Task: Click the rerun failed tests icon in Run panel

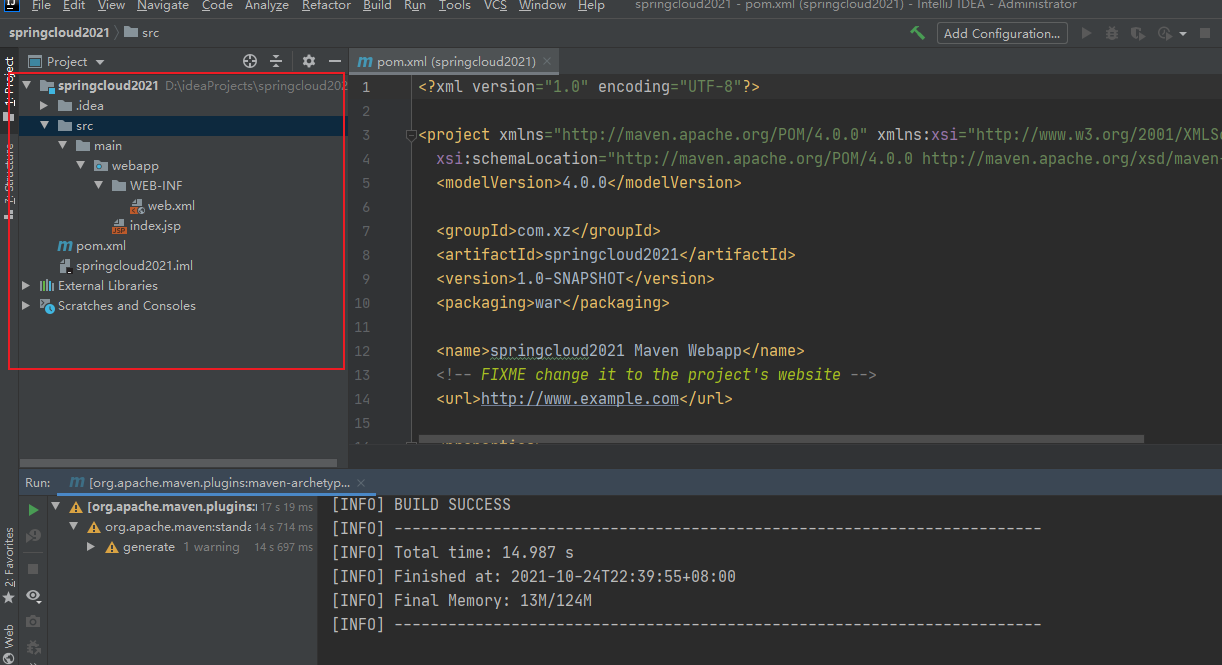Action: coord(33,536)
